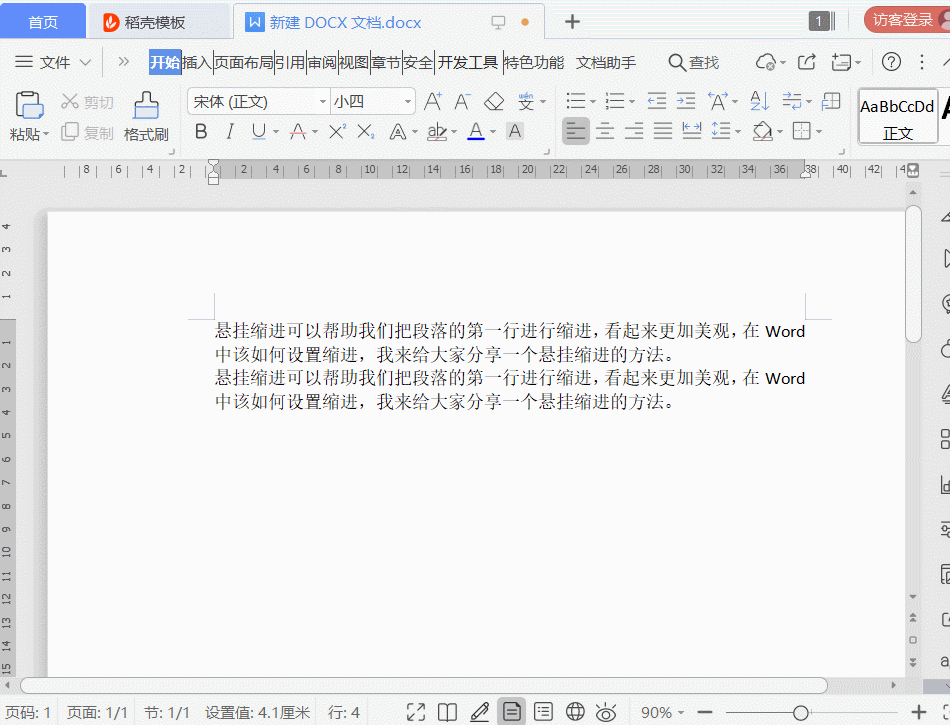
Task: Click the 粘贴 paste button
Action: click(x=28, y=116)
